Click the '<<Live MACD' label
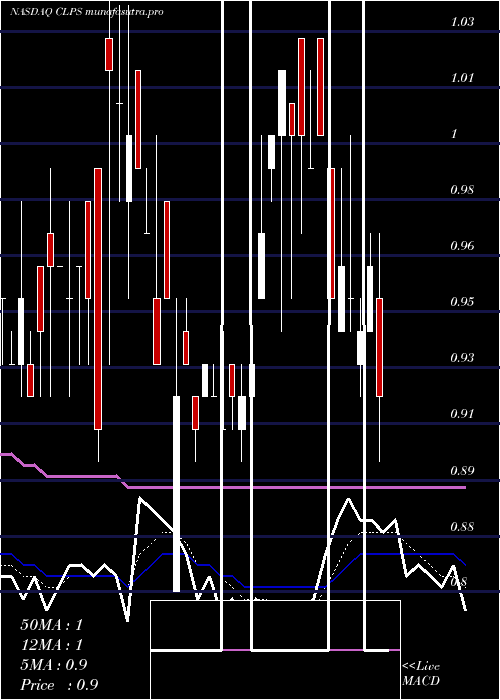Viewport: 500px width, 700px height. click(421, 674)
